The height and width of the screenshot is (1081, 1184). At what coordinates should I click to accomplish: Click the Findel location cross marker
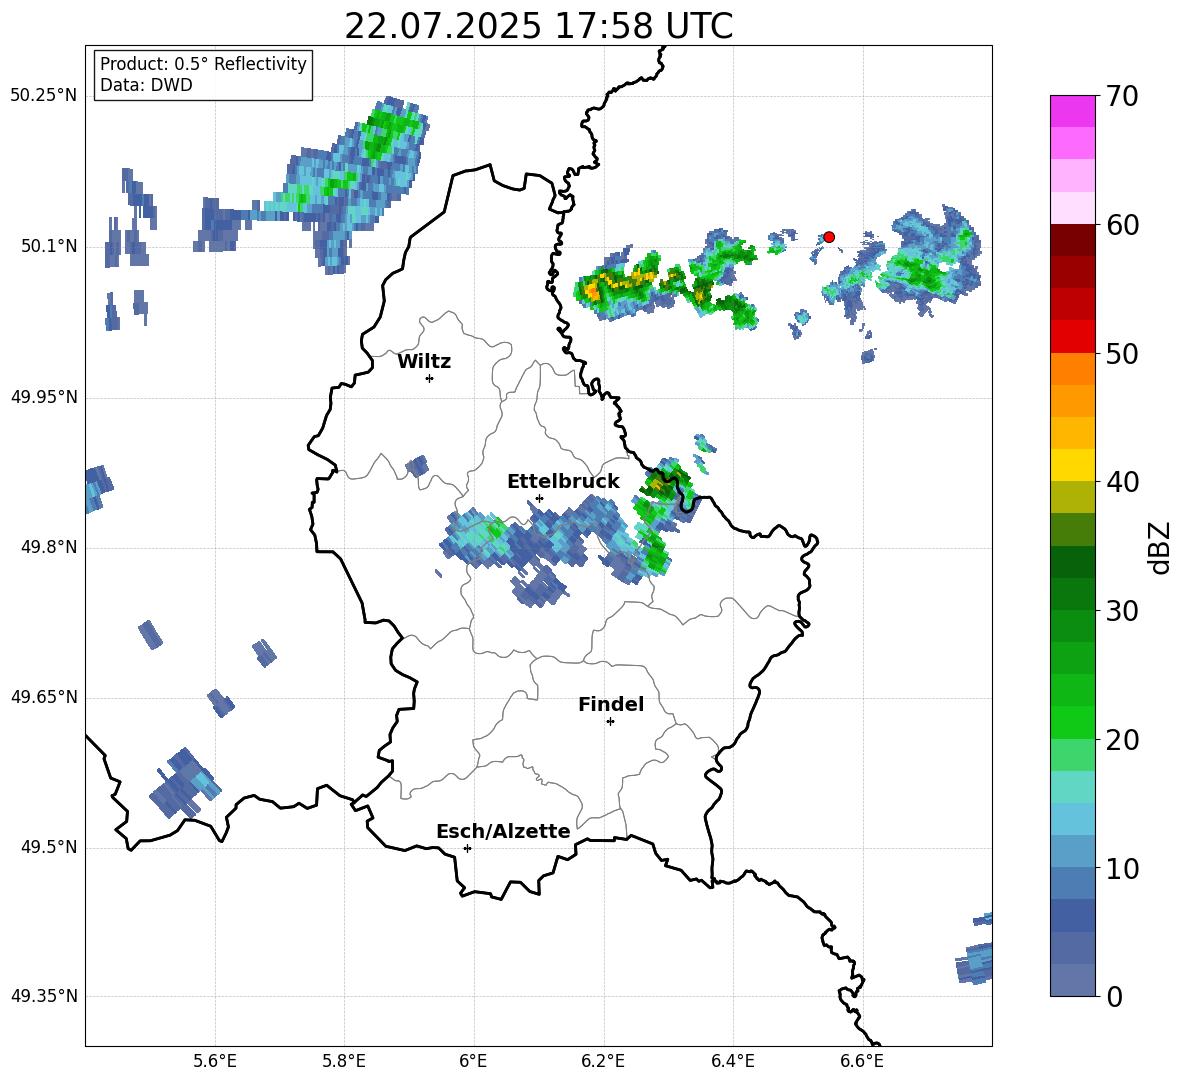(610, 722)
